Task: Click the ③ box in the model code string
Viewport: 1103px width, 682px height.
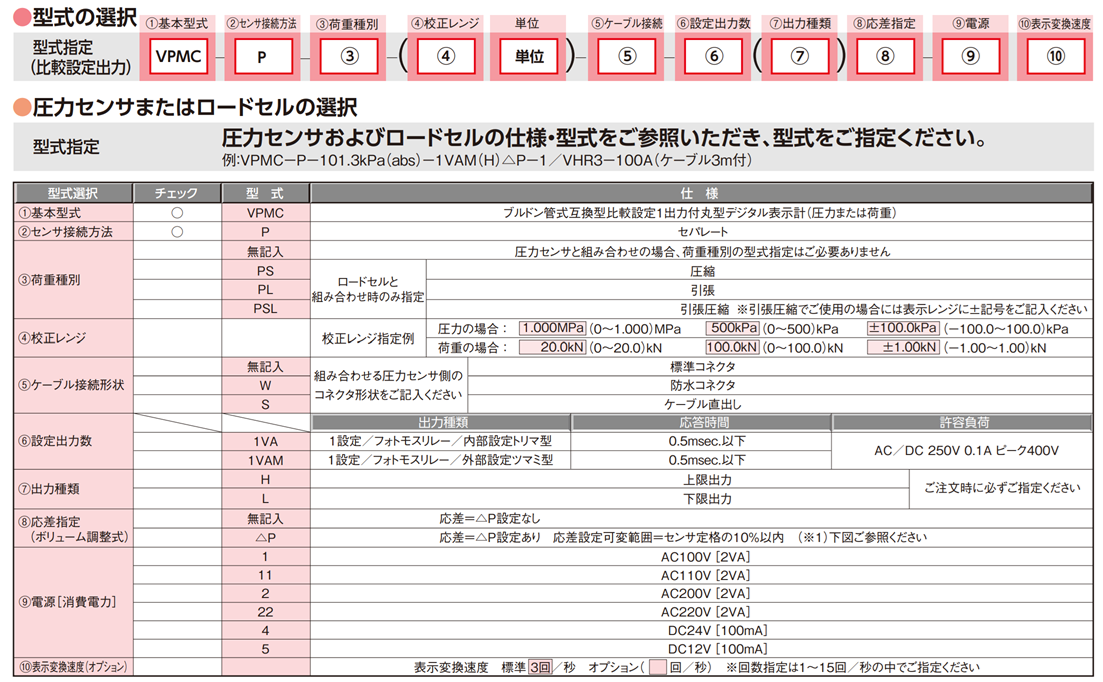Action: pyautogui.click(x=349, y=56)
